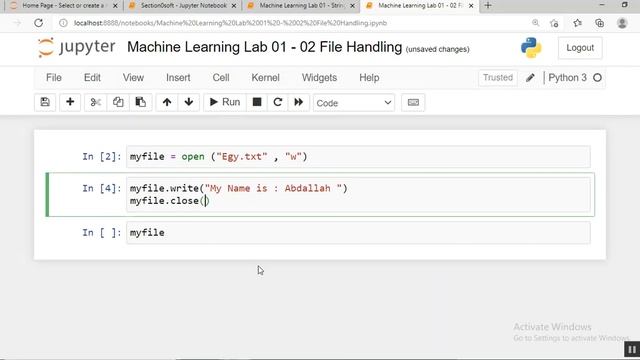Viewport: 640px width, 360px height.
Task: Open the Widgets menu
Action: [x=319, y=78]
